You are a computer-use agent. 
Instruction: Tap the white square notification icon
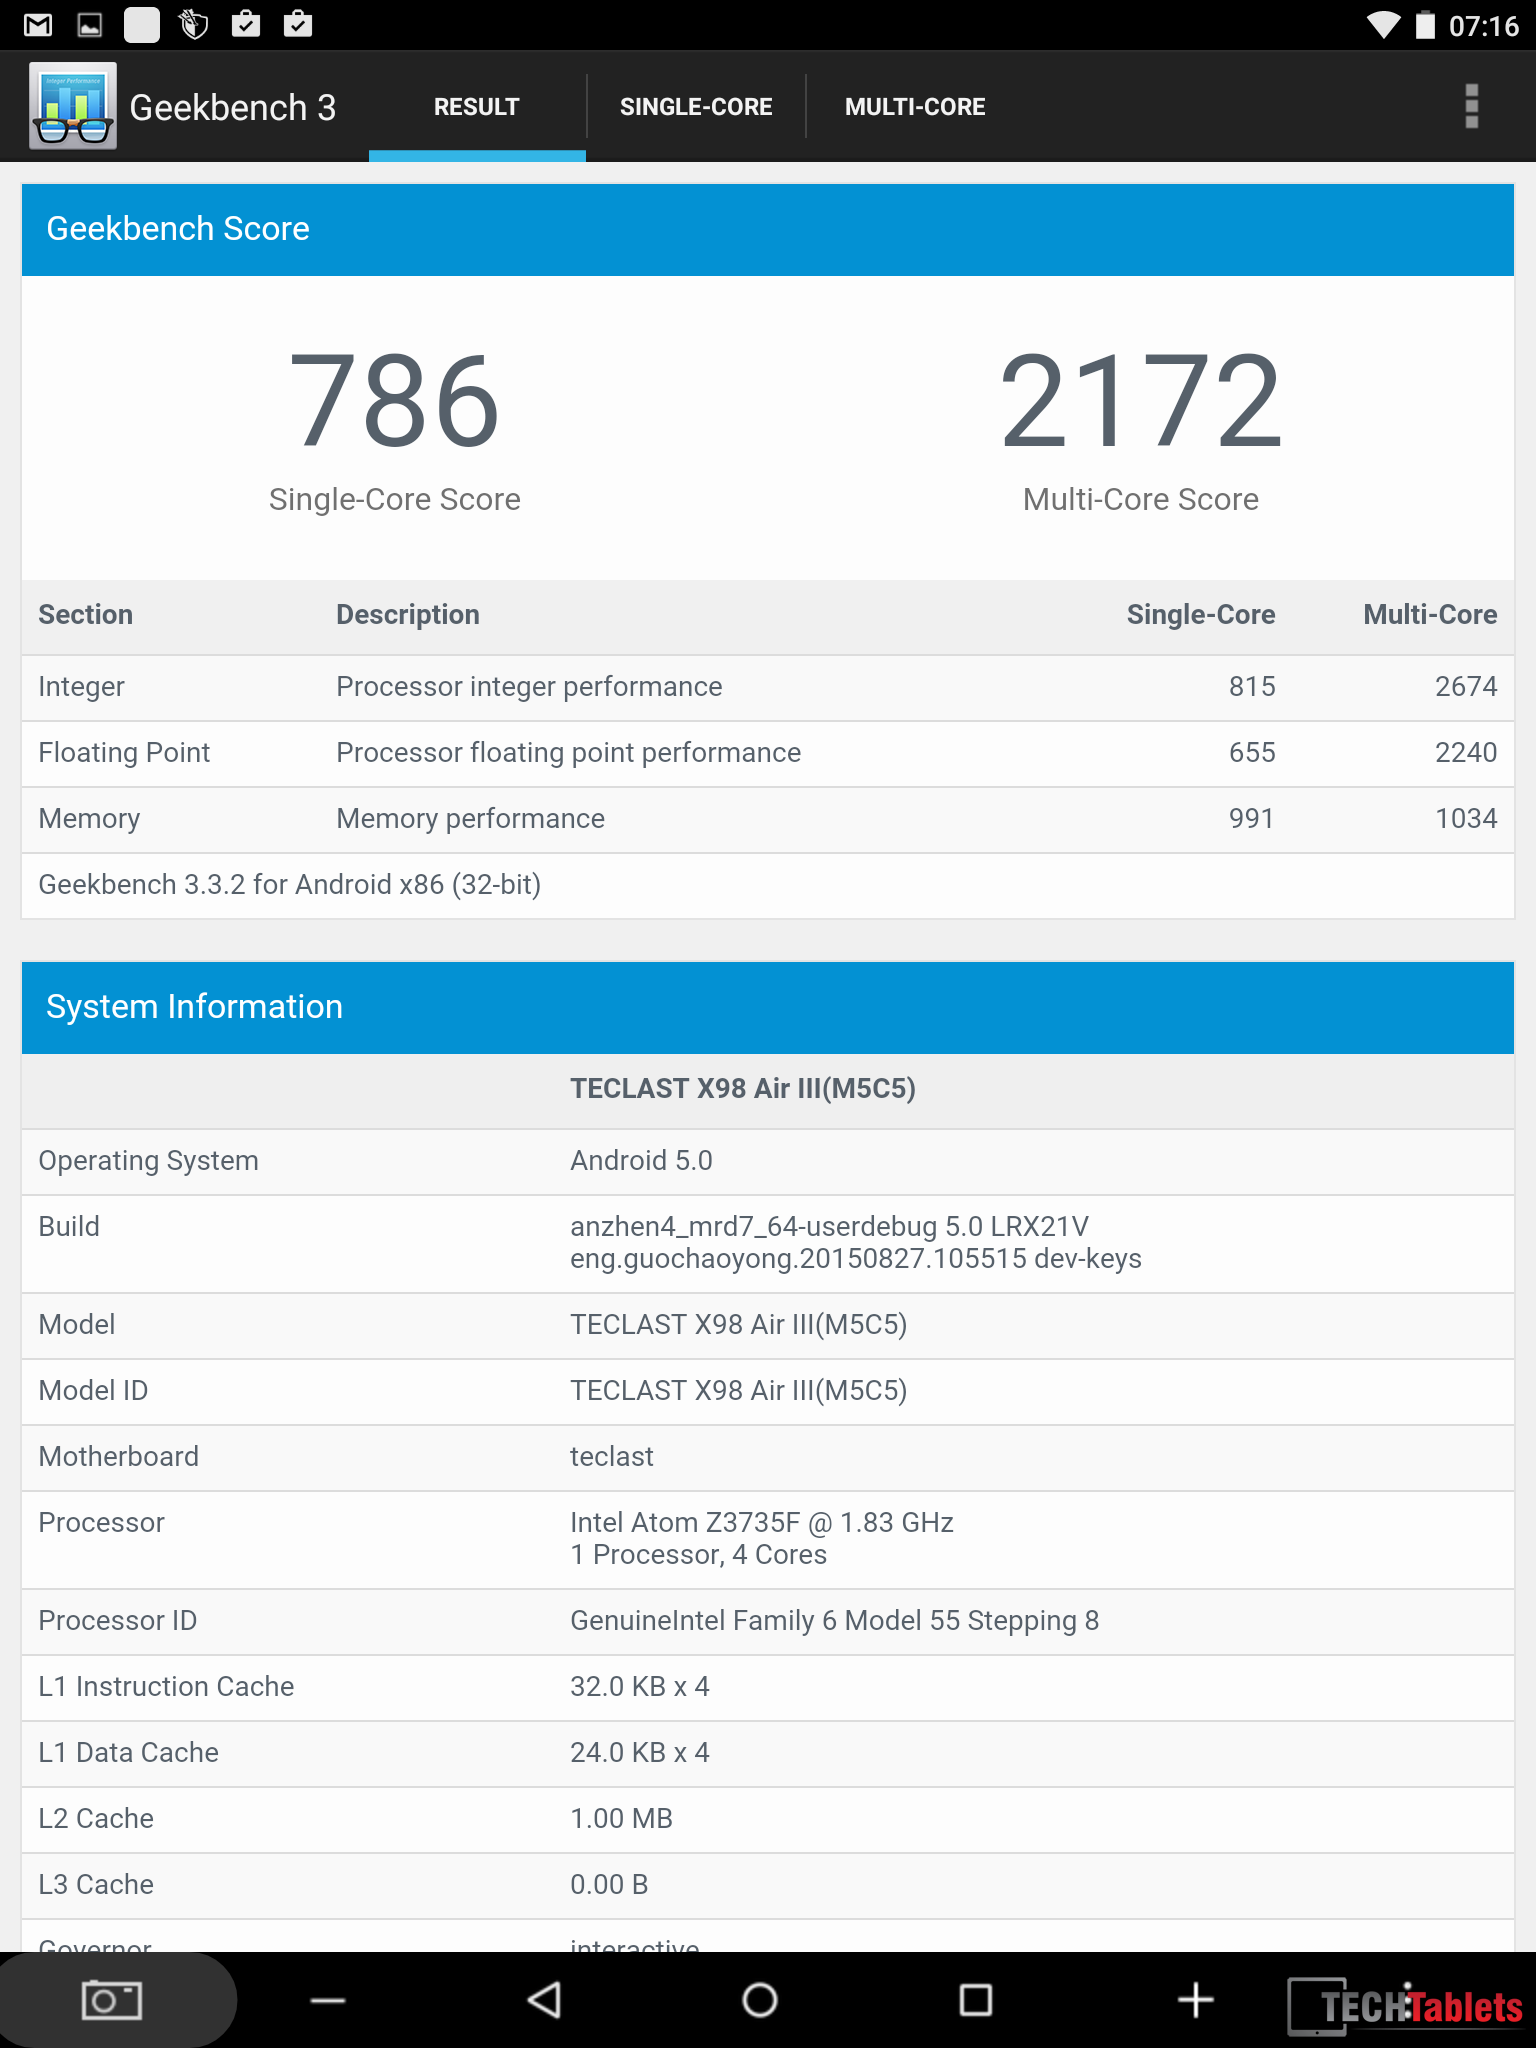click(x=142, y=25)
